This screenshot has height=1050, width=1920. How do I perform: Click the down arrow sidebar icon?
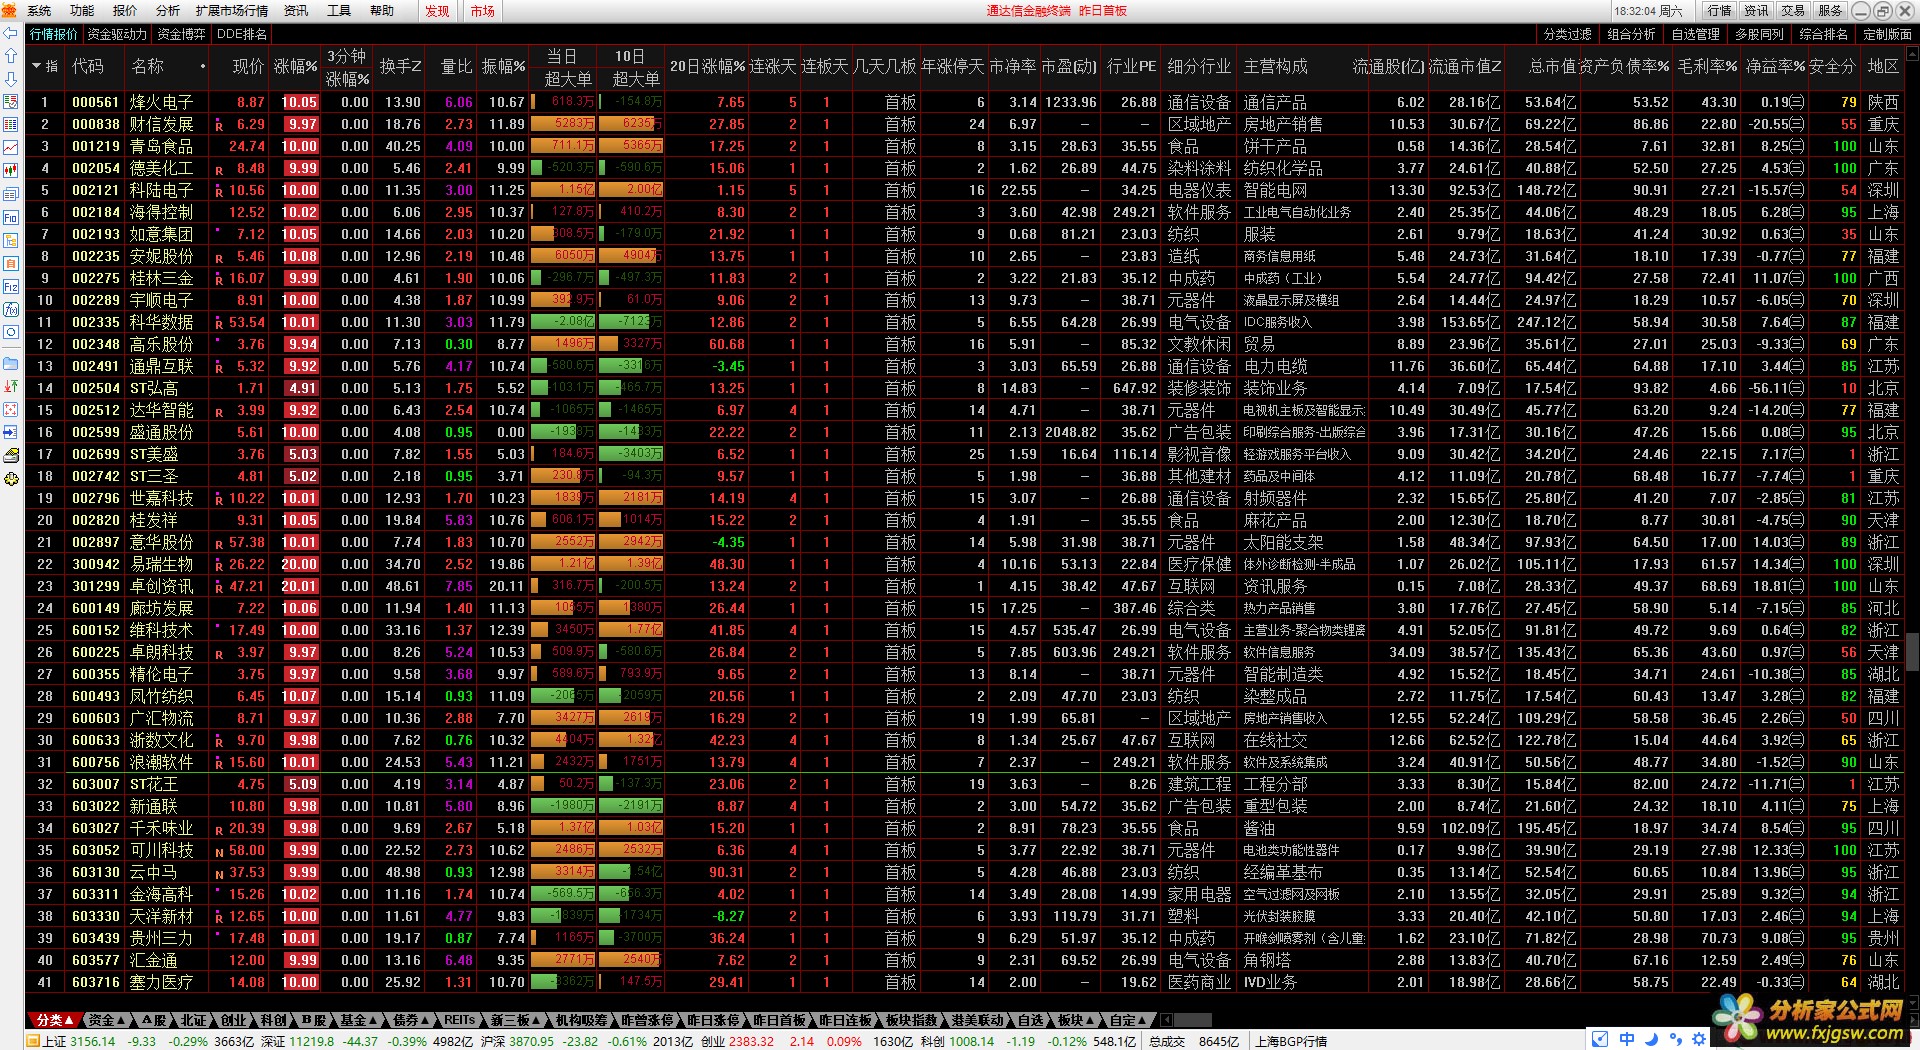(x=11, y=79)
